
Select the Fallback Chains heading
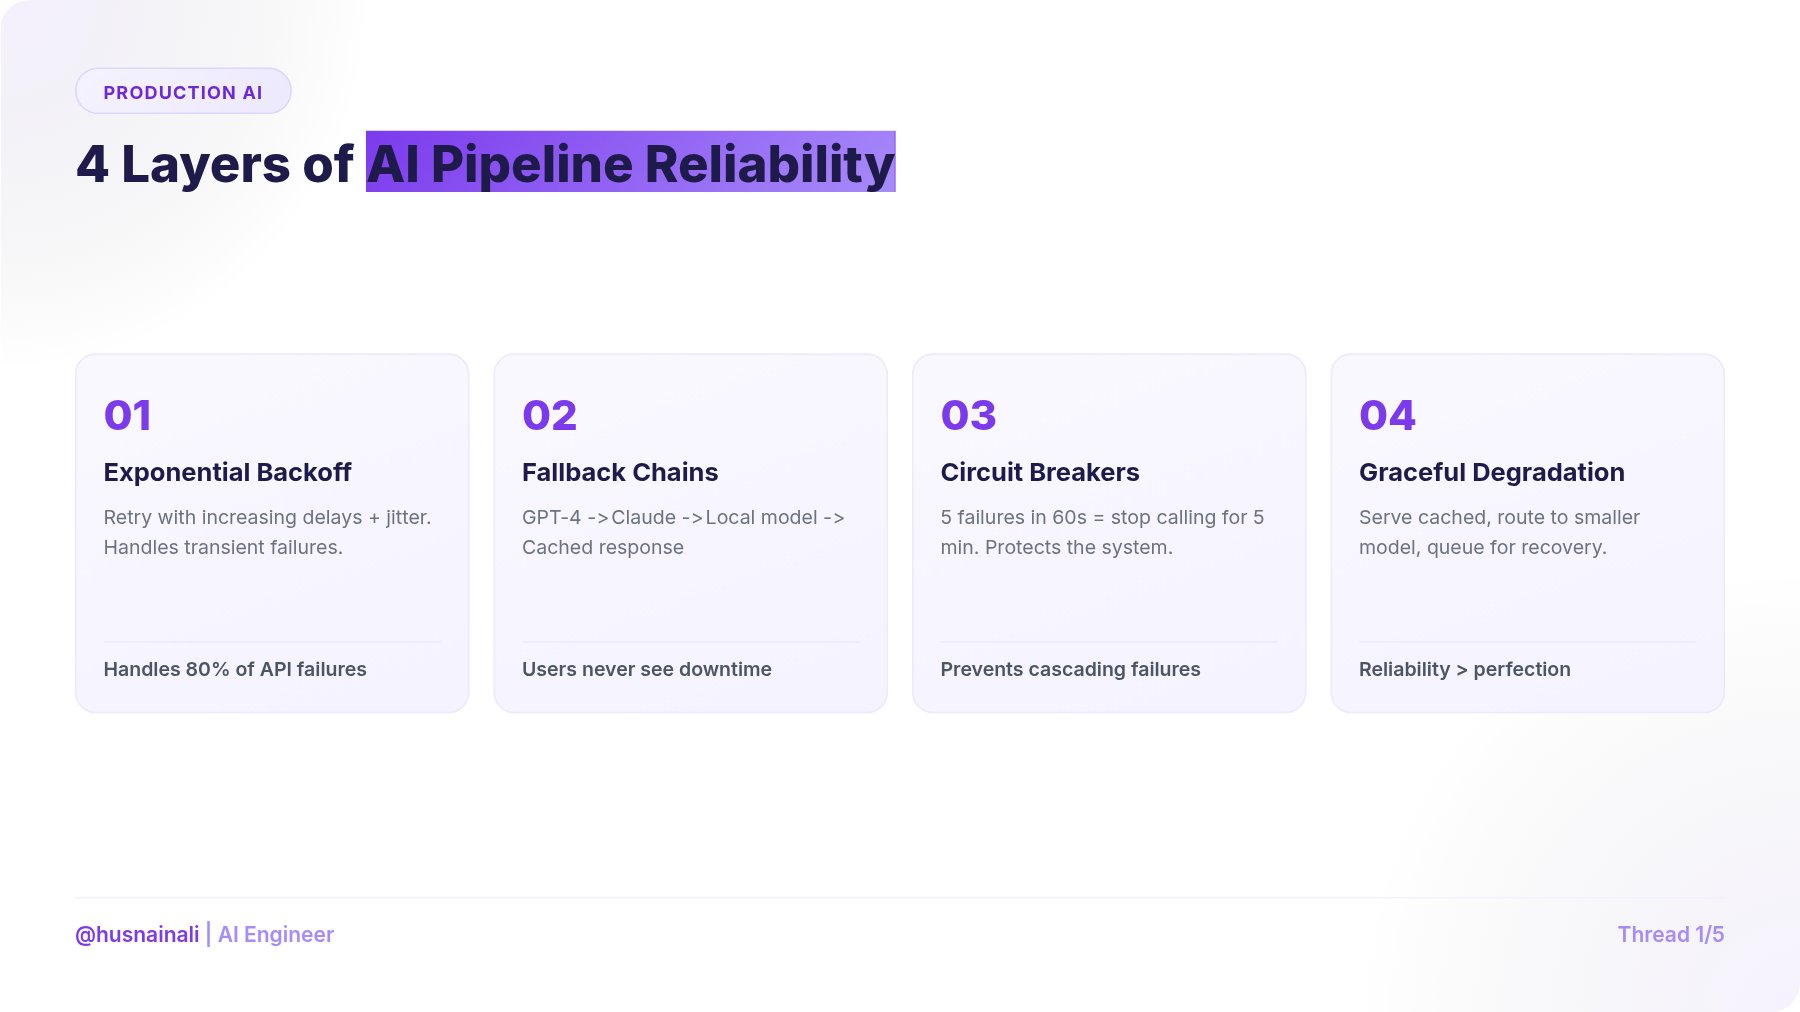pos(620,472)
